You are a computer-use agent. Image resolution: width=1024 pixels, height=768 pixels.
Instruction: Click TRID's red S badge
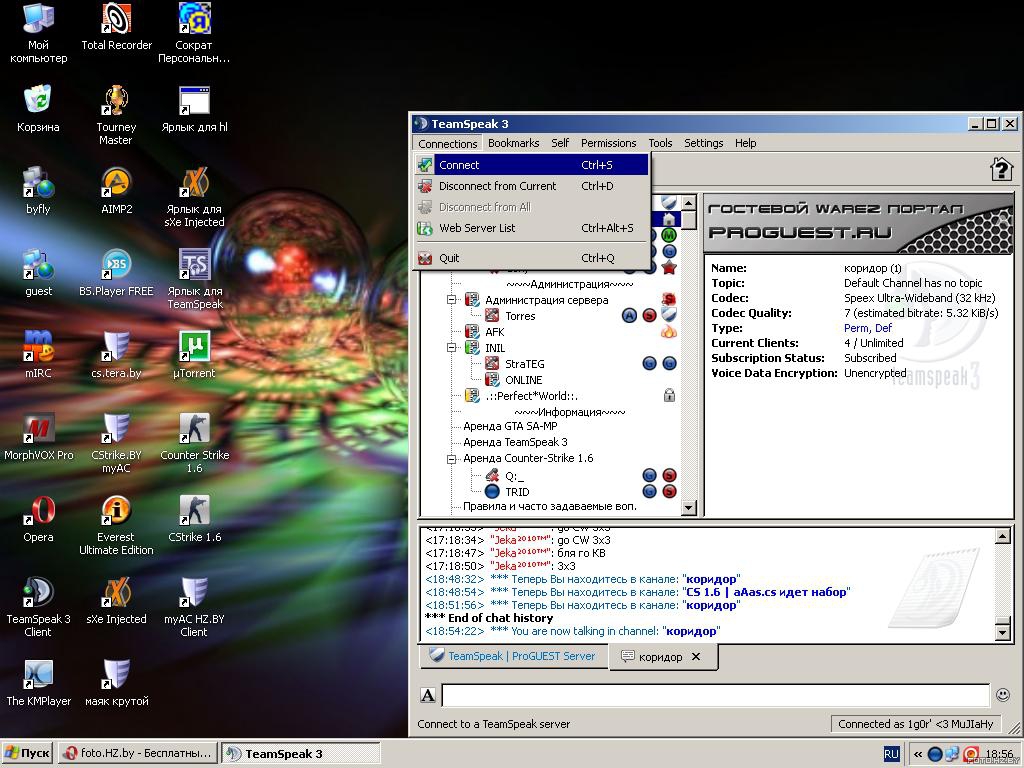pos(669,491)
